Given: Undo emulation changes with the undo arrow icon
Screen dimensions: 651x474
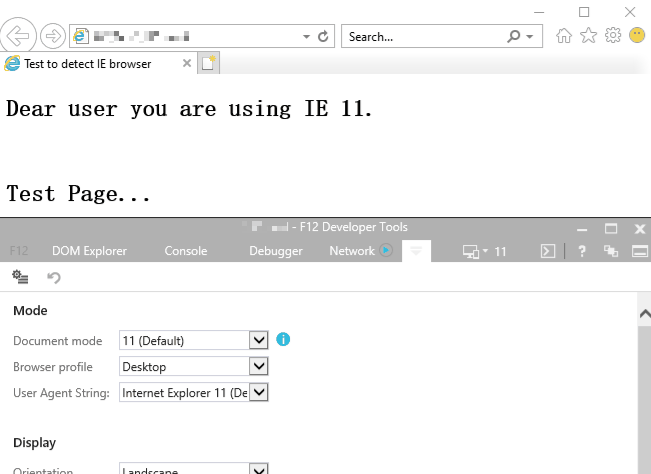Looking at the screenshot, I should coord(54,277).
